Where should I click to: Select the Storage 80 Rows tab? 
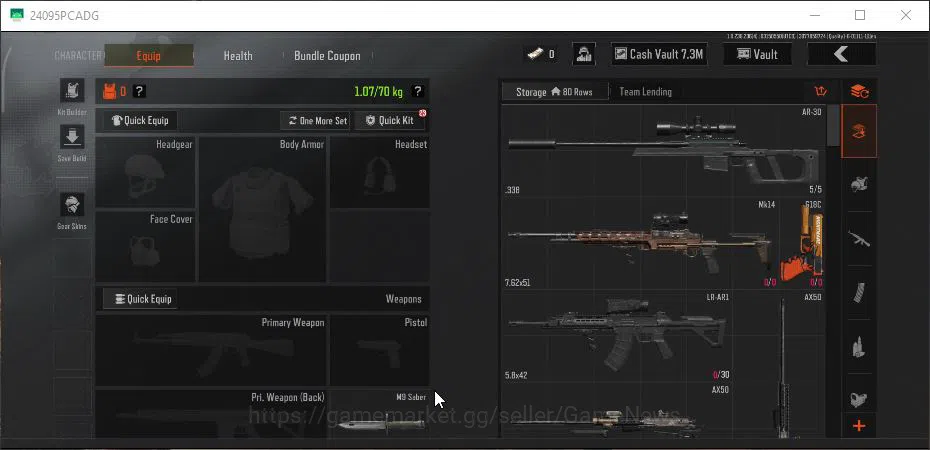point(555,92)
